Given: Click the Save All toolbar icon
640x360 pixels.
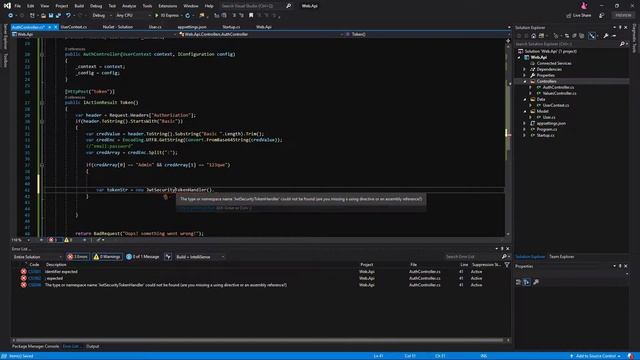Looking at the screenshot, I should click(58, 16).
